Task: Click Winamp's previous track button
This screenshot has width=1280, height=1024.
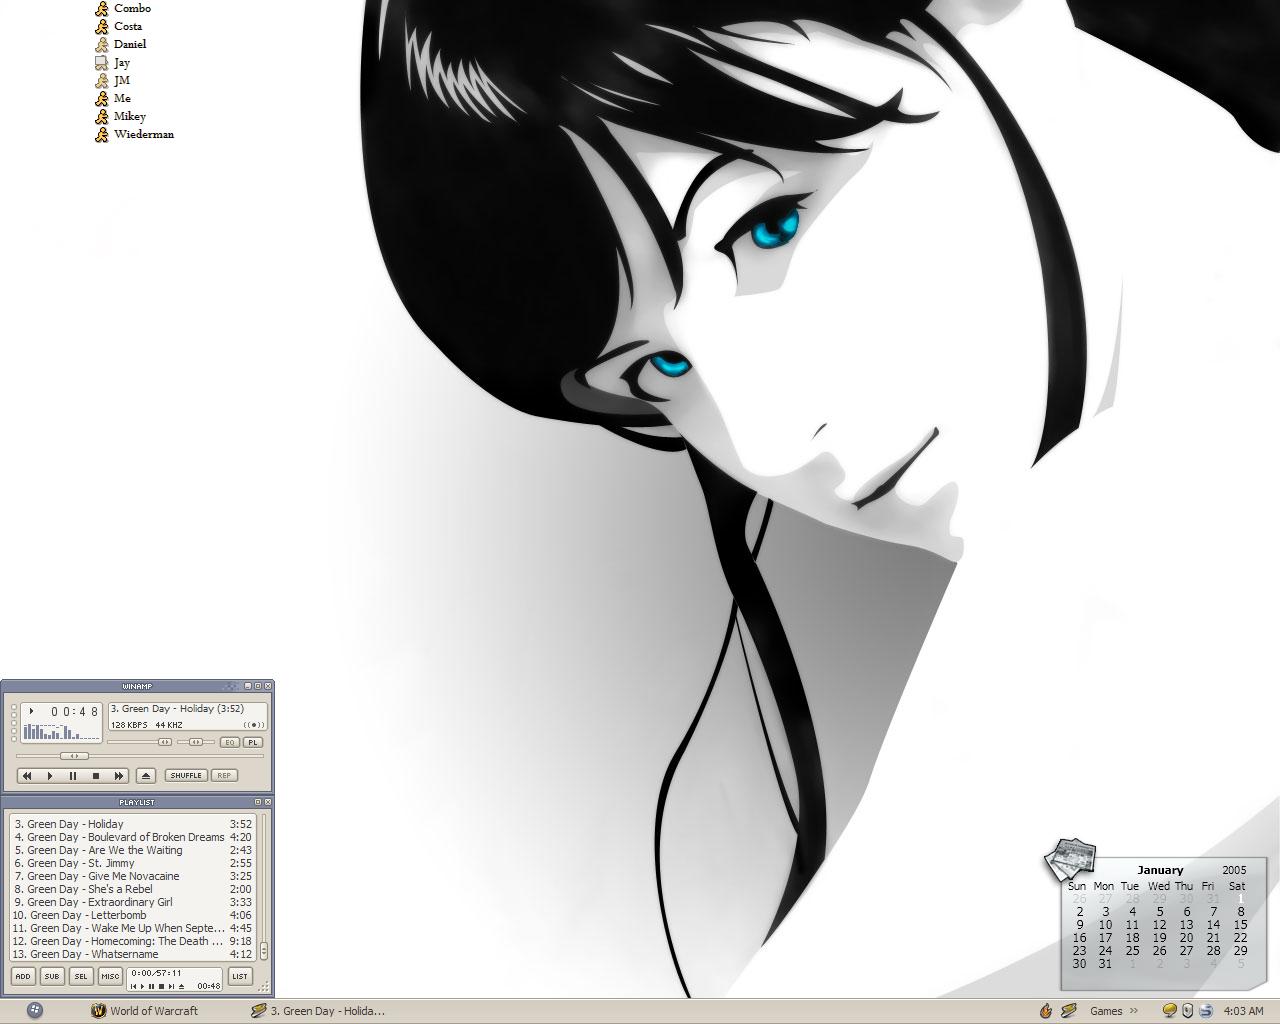Action: pyautogui.click(x=27, y=776)
